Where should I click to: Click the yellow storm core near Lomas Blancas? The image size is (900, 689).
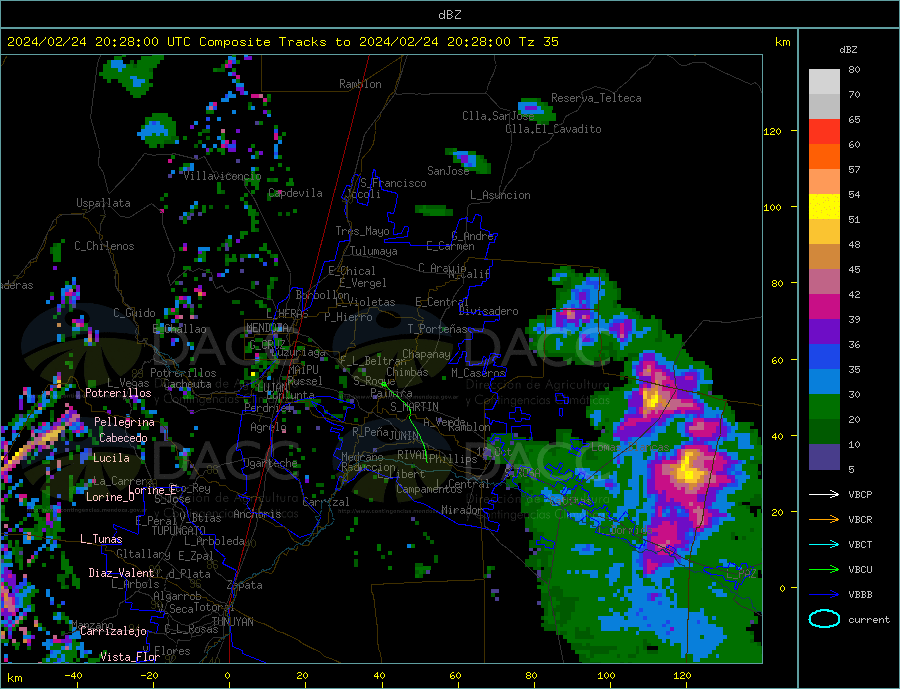coord(688,469)
